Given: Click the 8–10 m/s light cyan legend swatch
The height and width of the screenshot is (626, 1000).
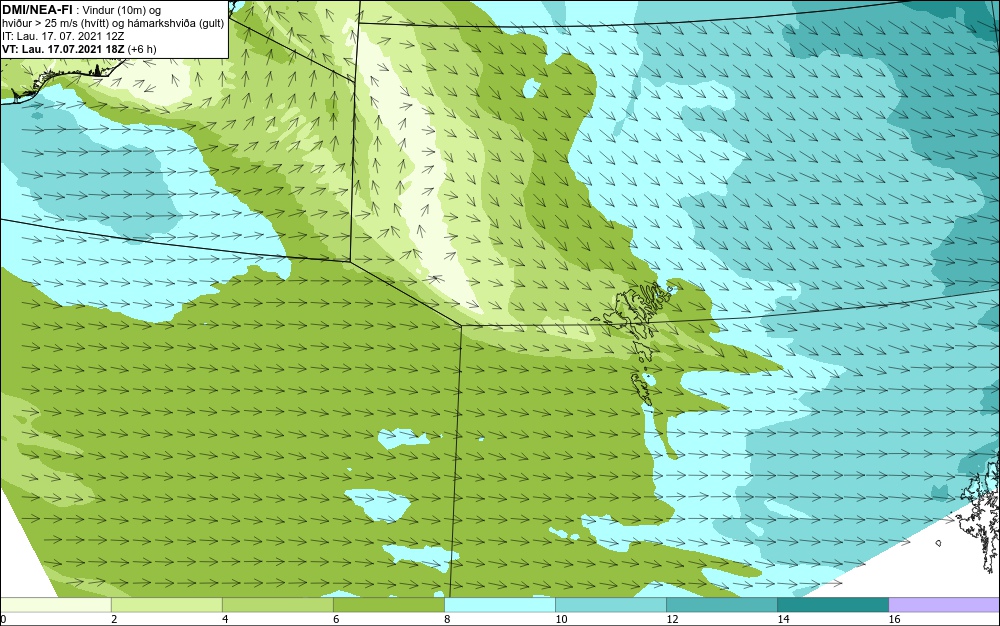Looking at the screenshot, I should pyautogui.click(x=500, y=605).
